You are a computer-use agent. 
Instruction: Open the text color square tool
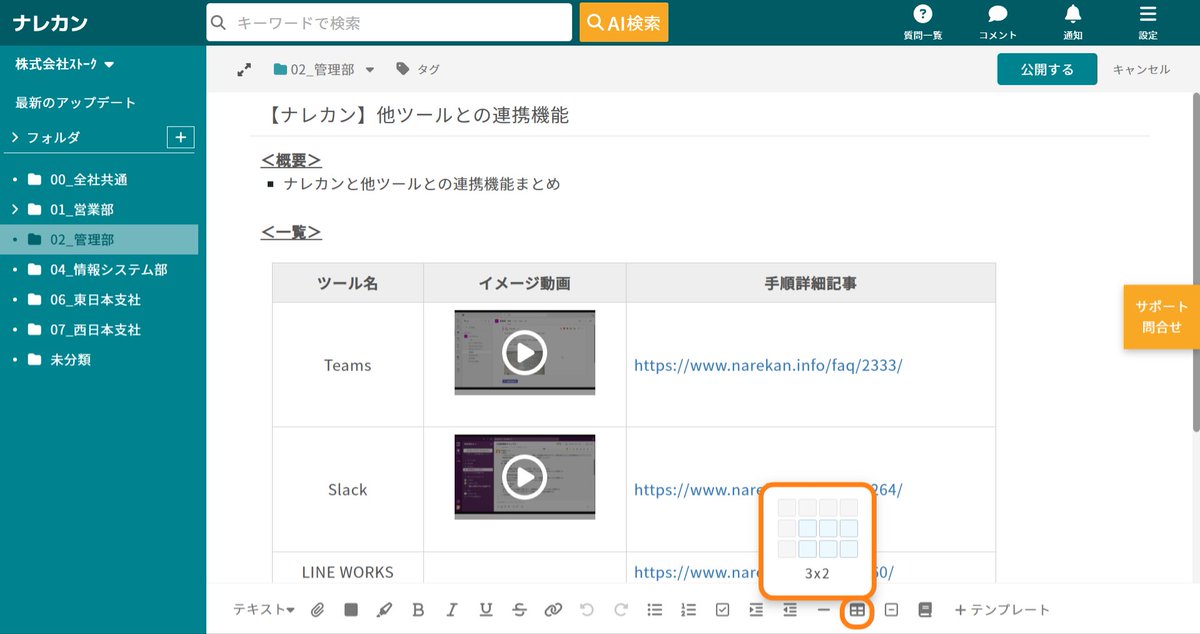point(351,609)
